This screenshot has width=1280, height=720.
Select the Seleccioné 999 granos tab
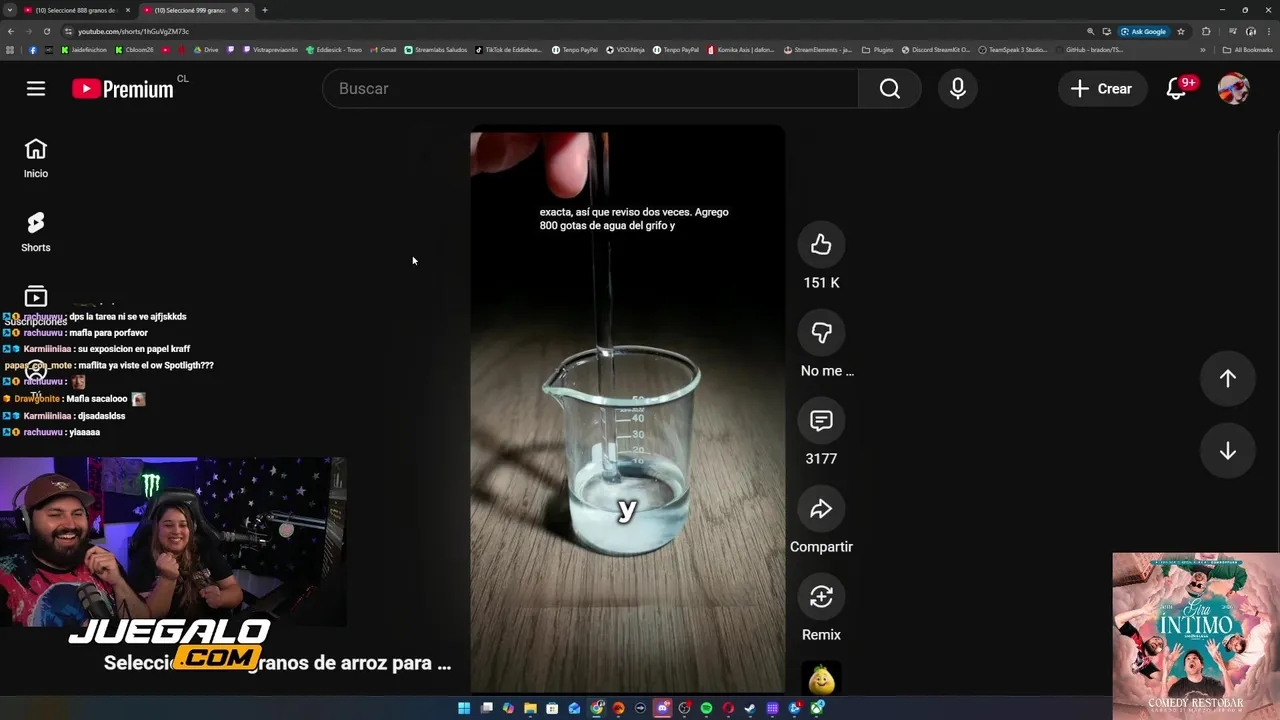pos(190,10)
